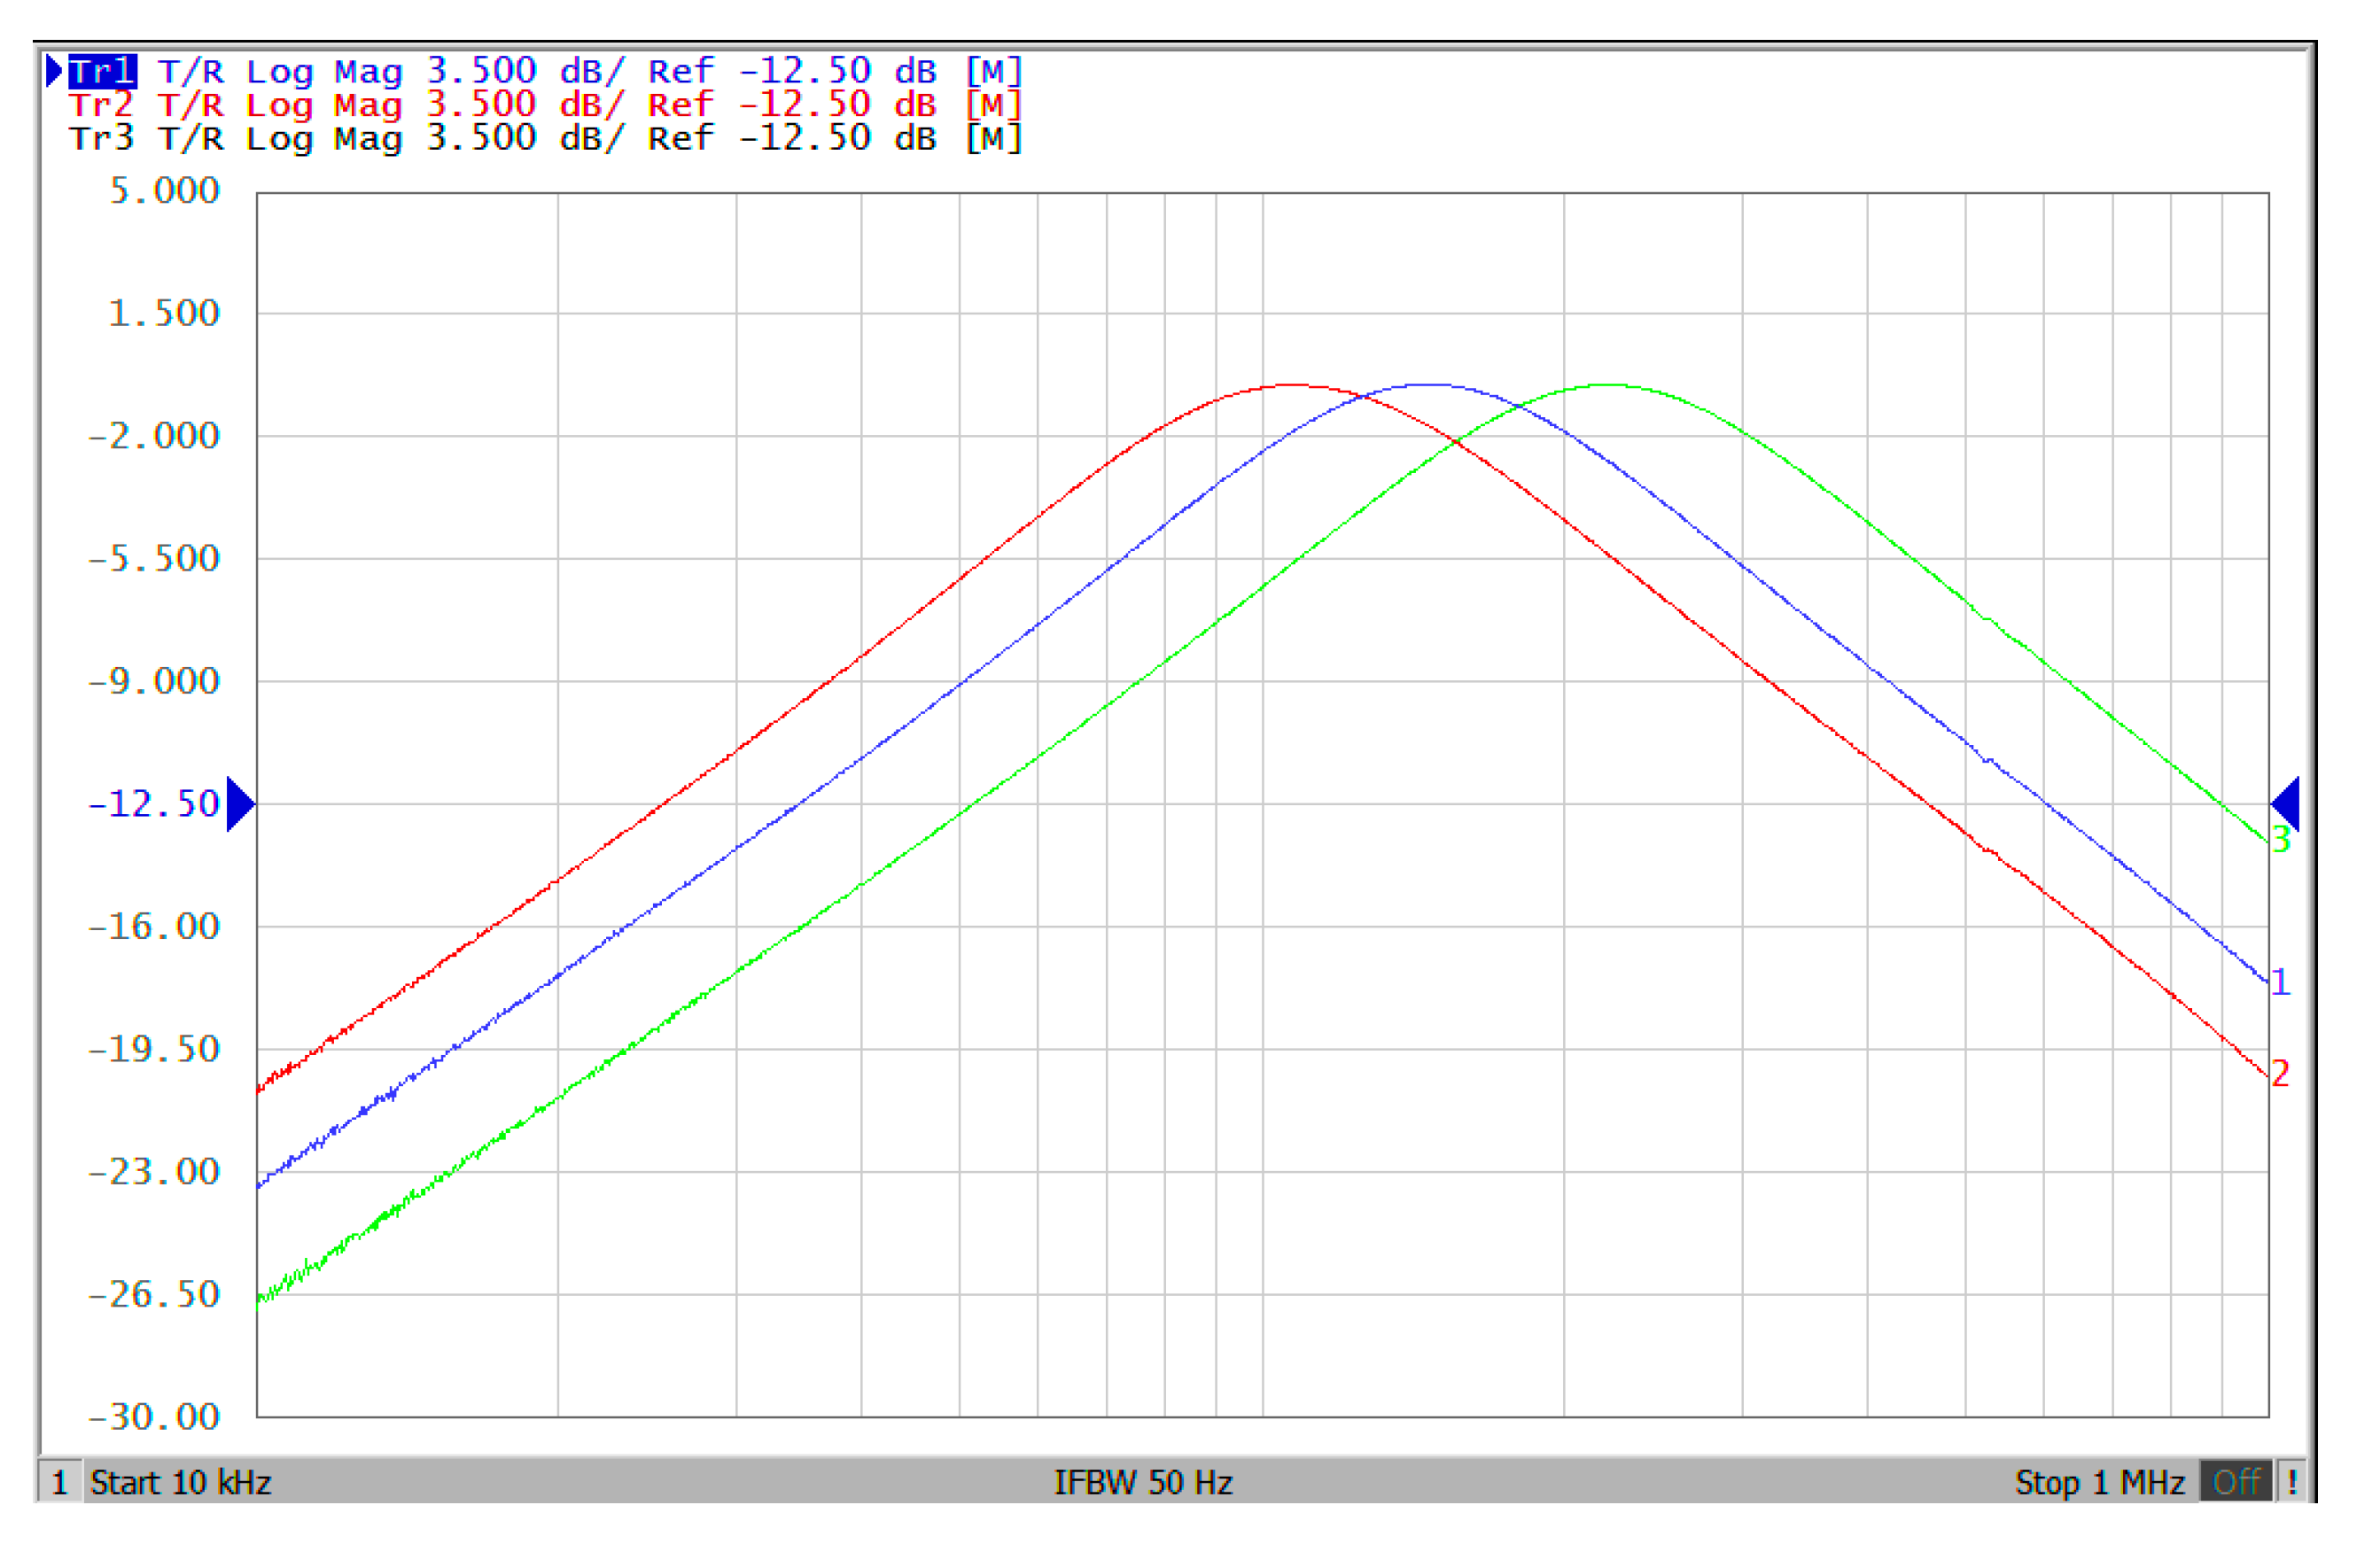
Task: Activate the red Tr2 trace label
Action: [101, 105]
